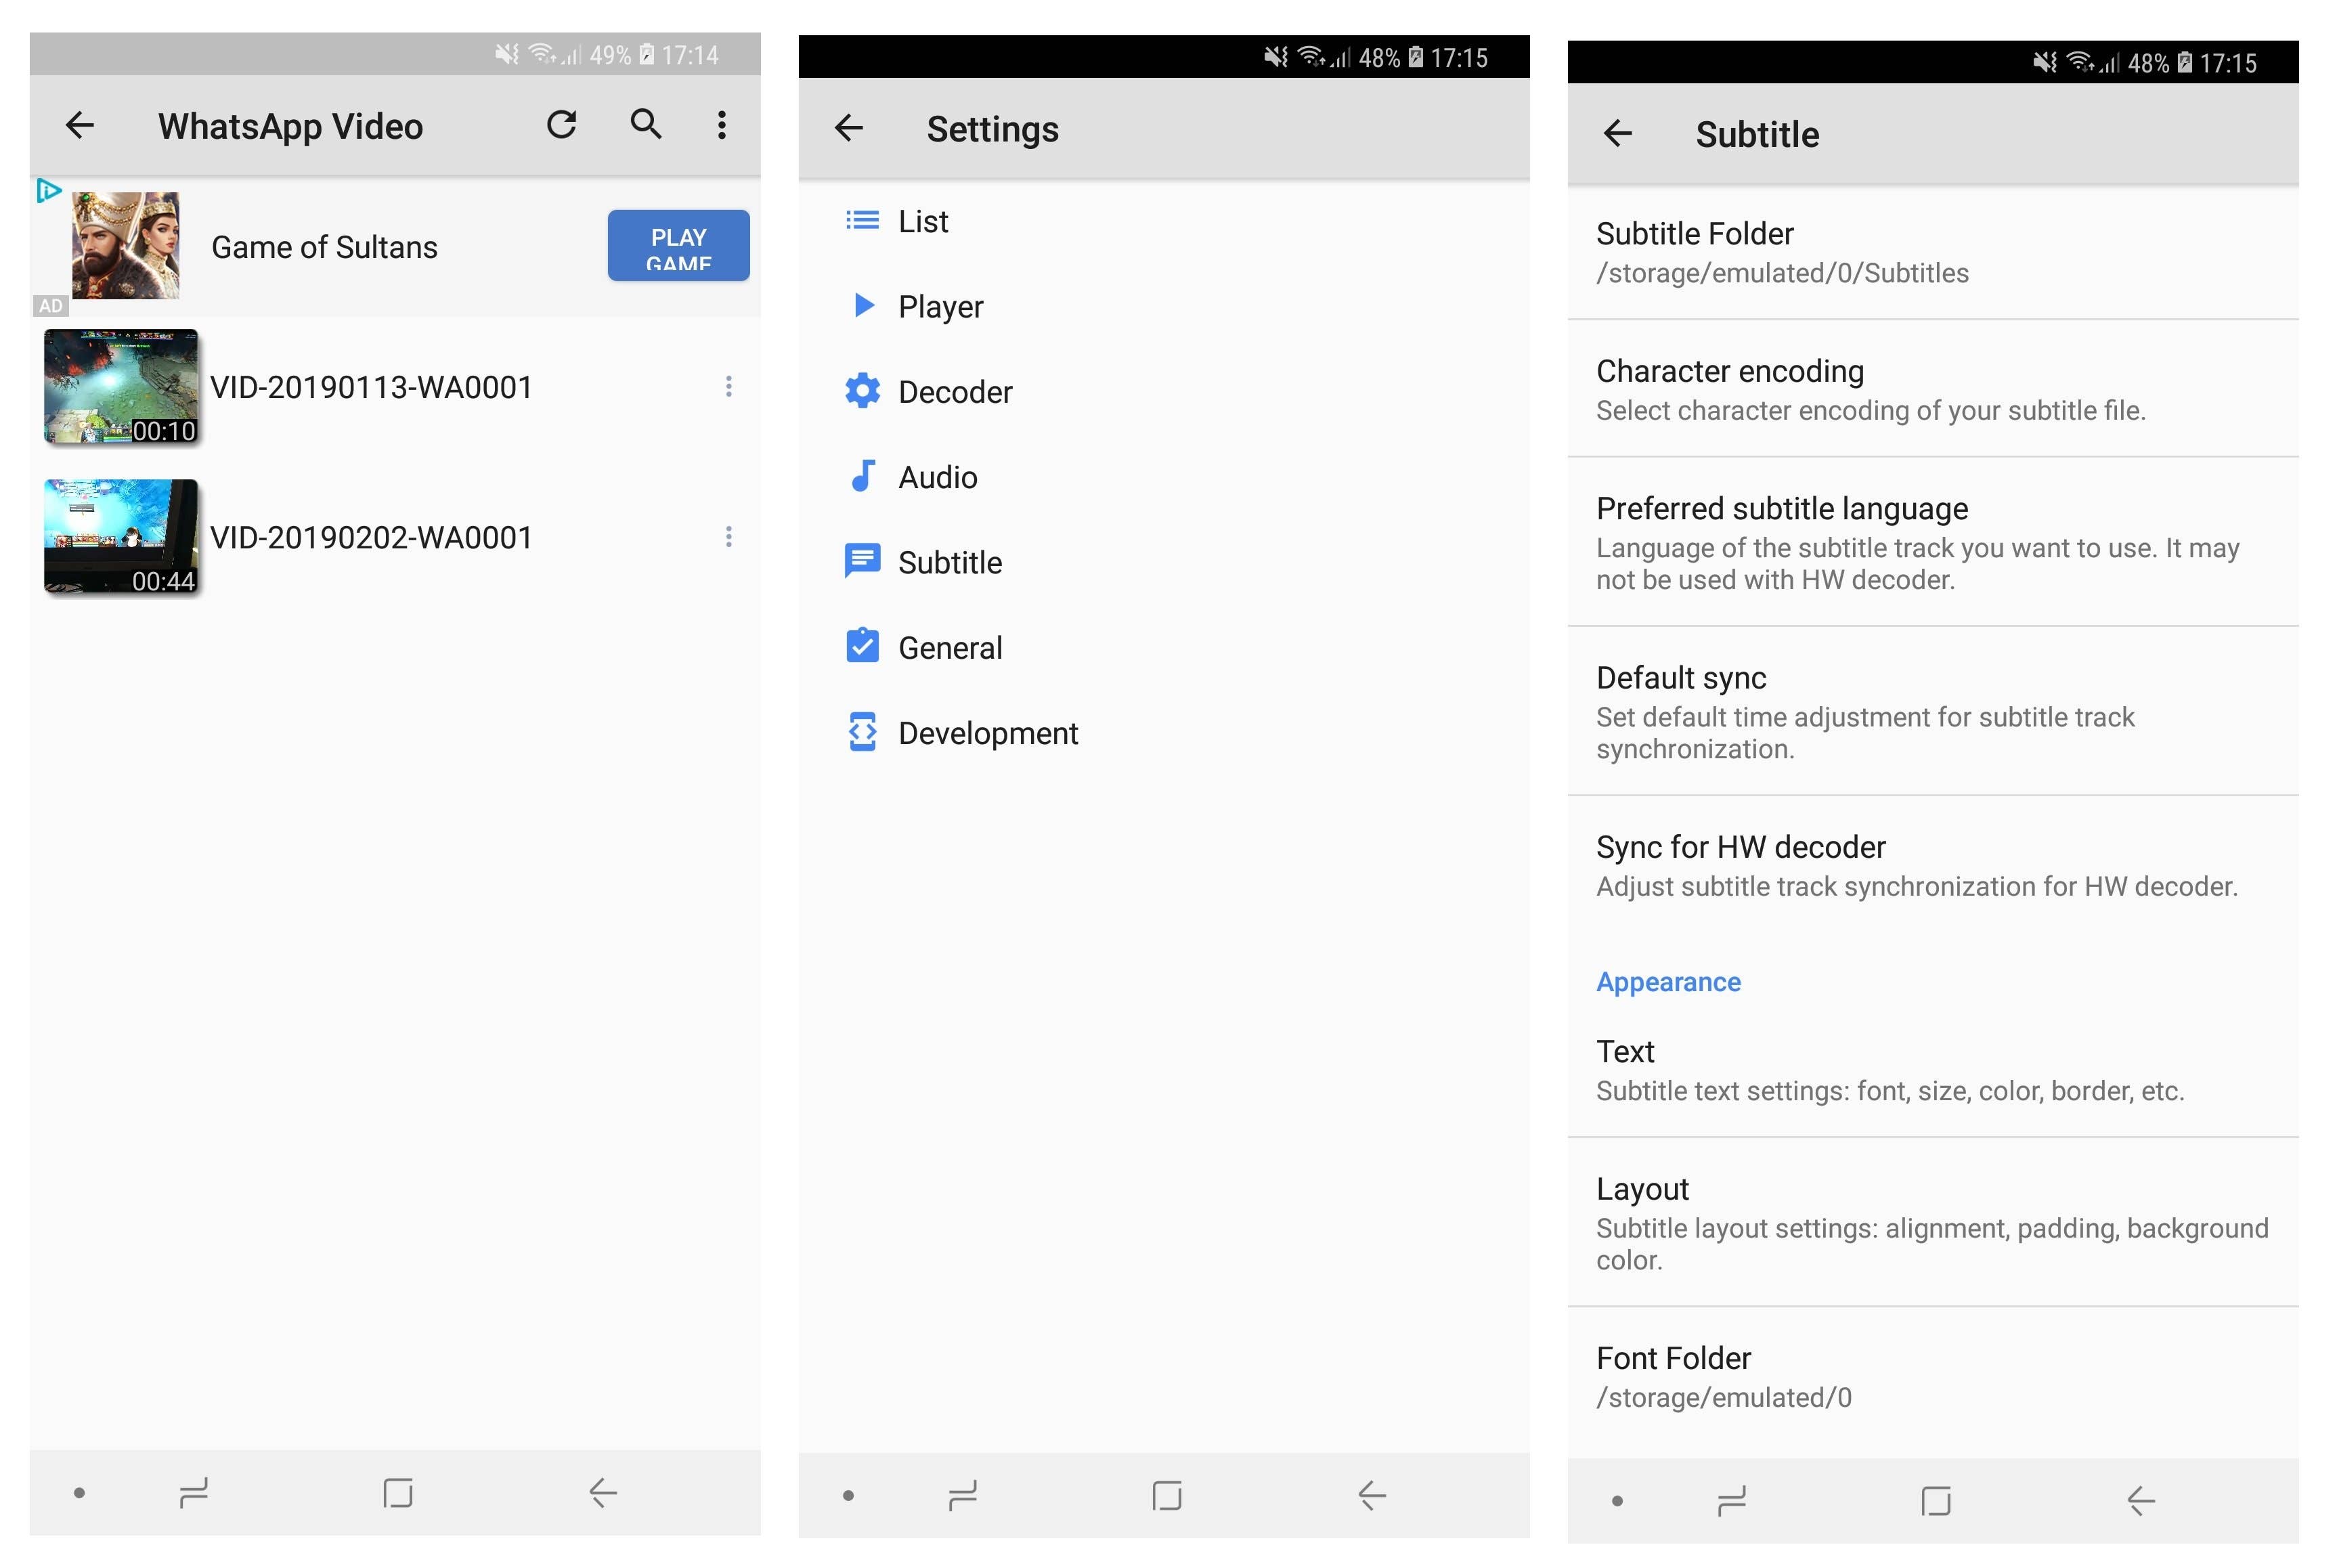This screenshot has height=1568, width=2337.
Task: Tap the AdChoices icon on the ad
Action: 48,190
